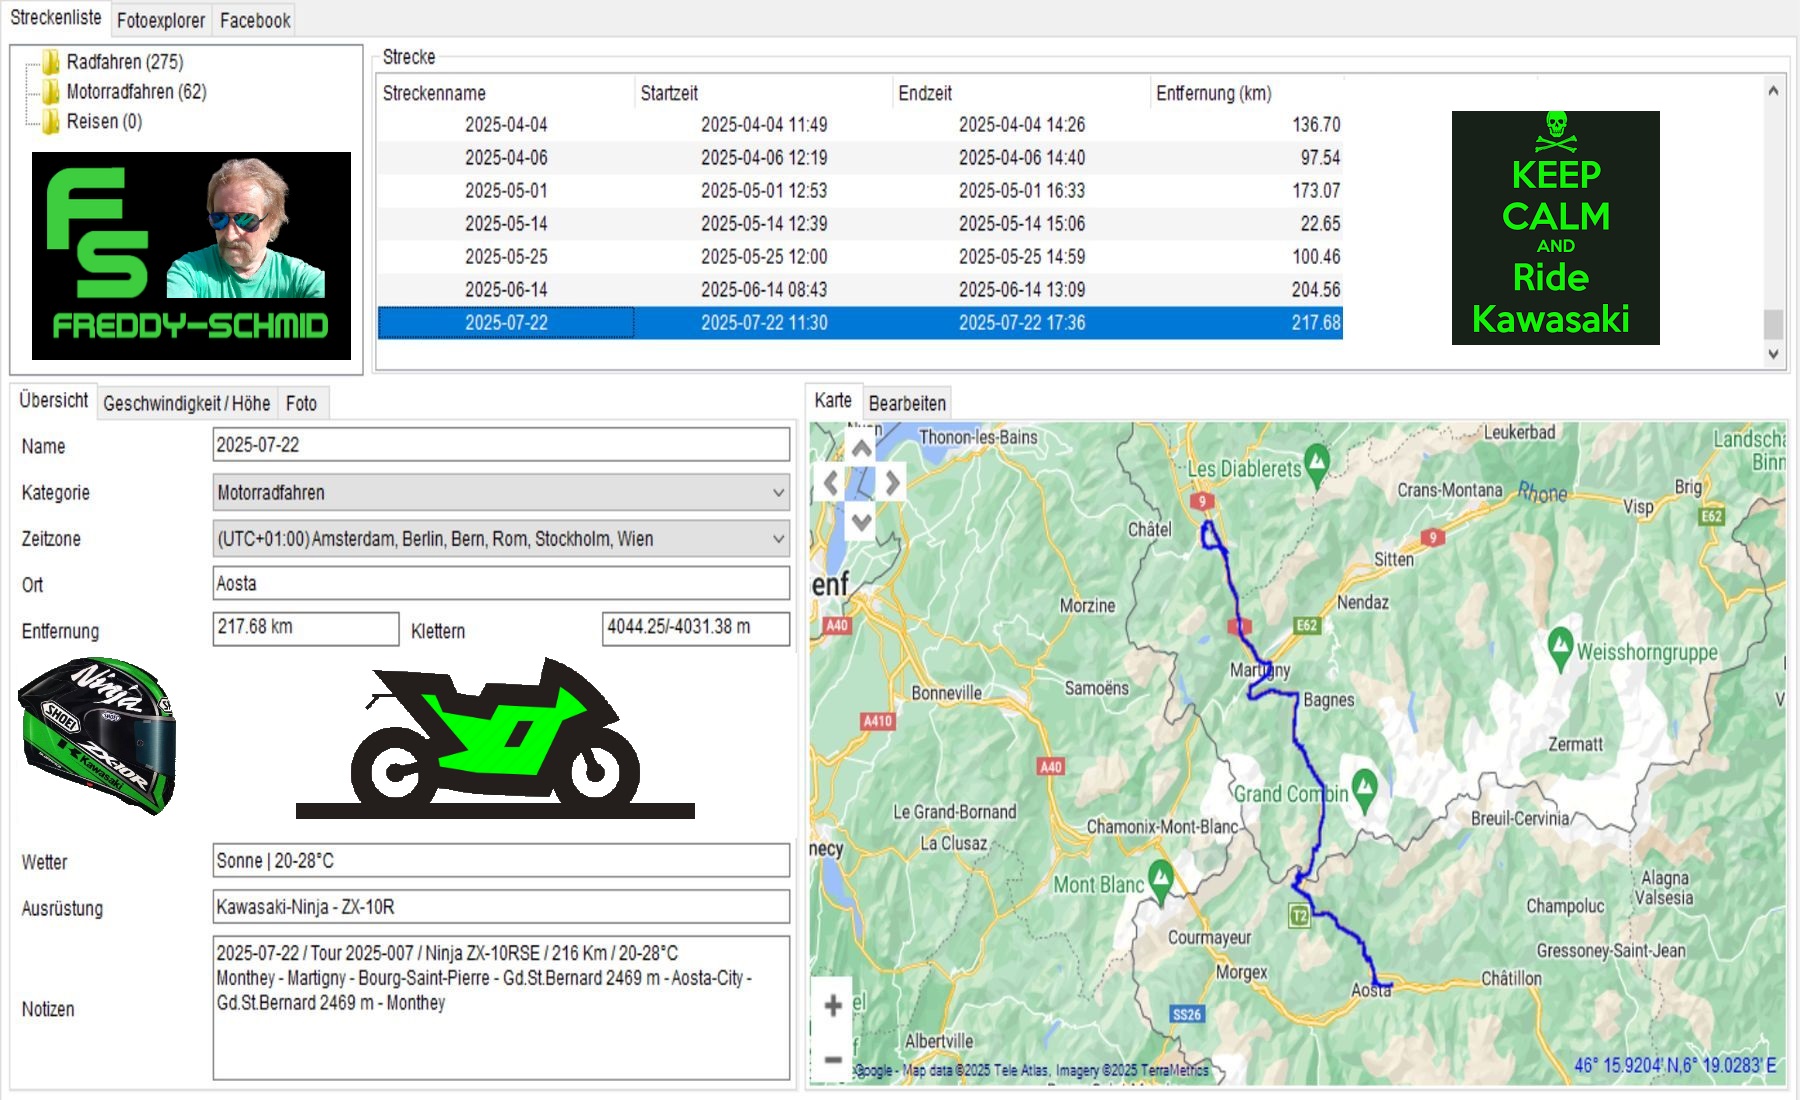
Task: Click Keep Calm Ride Kawasaki banner
Action: coord(1555,228)
